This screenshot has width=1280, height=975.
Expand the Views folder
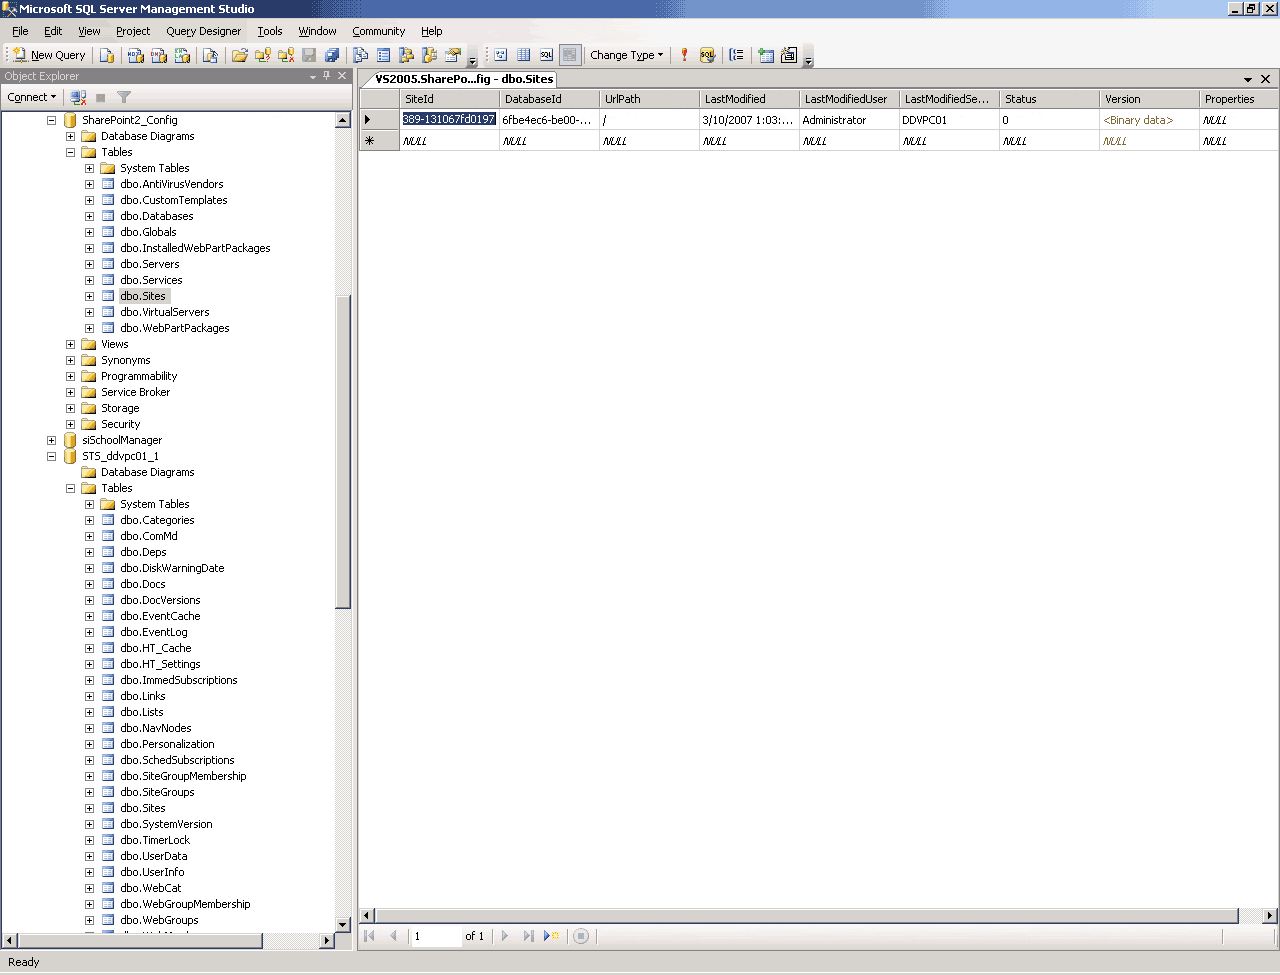tap(70, 344)
